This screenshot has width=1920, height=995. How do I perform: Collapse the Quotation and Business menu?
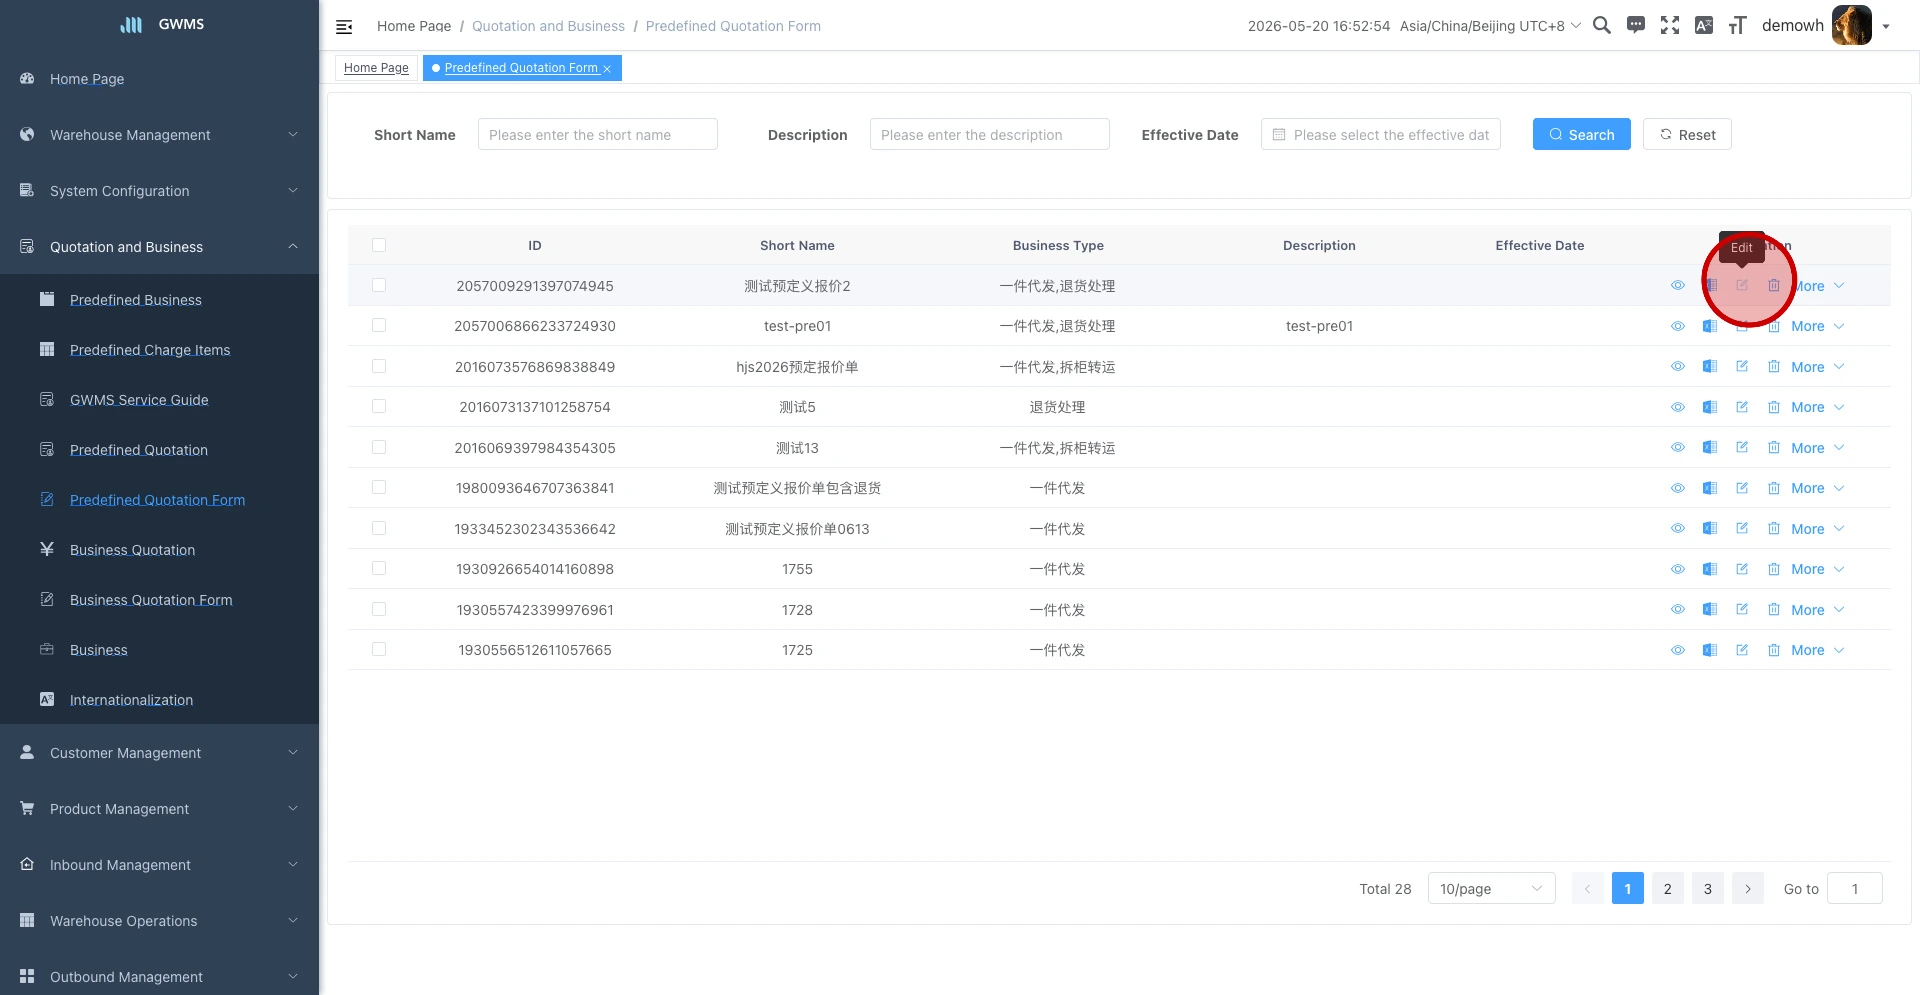[x=159, y=247]
